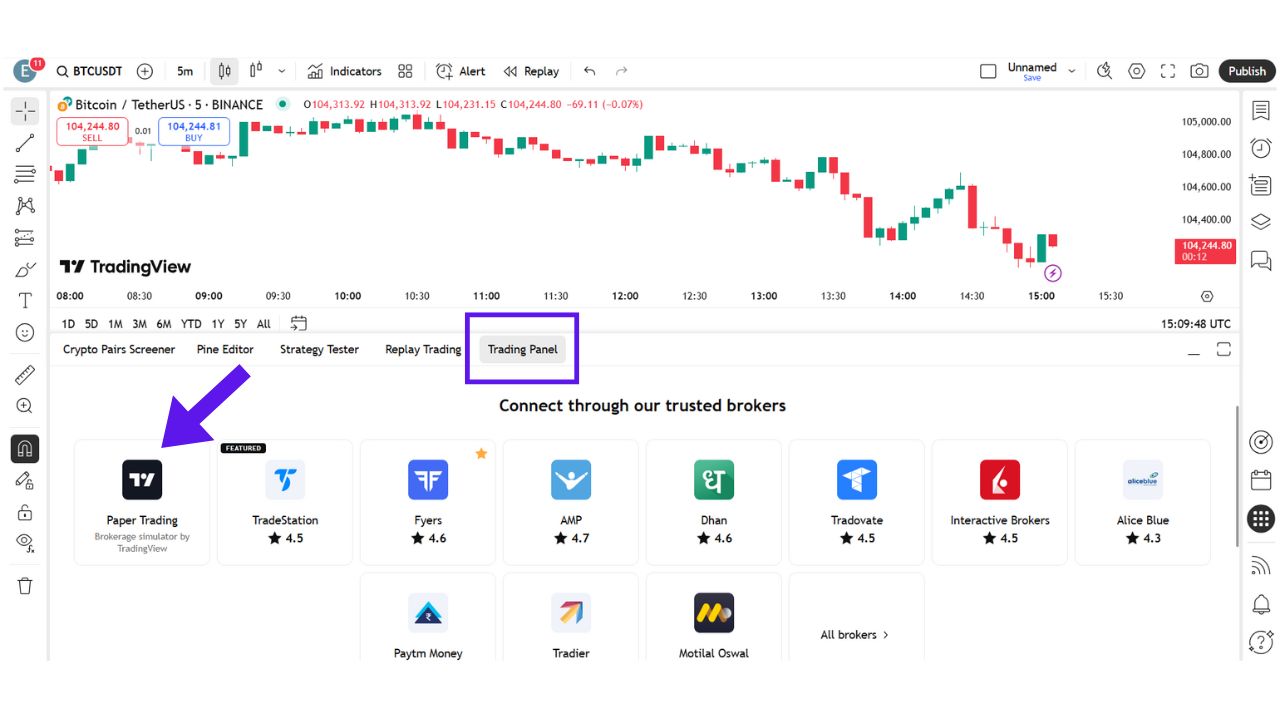Select the ruler measure tool
Image resolution: width=1280 pixels, height=720 pixels.
25,376
